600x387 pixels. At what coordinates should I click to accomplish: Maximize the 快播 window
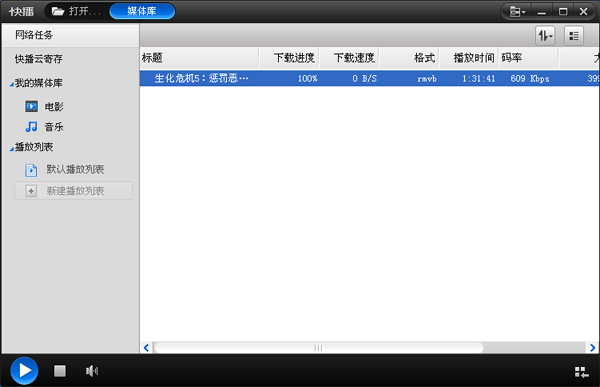tap(563, 12)
